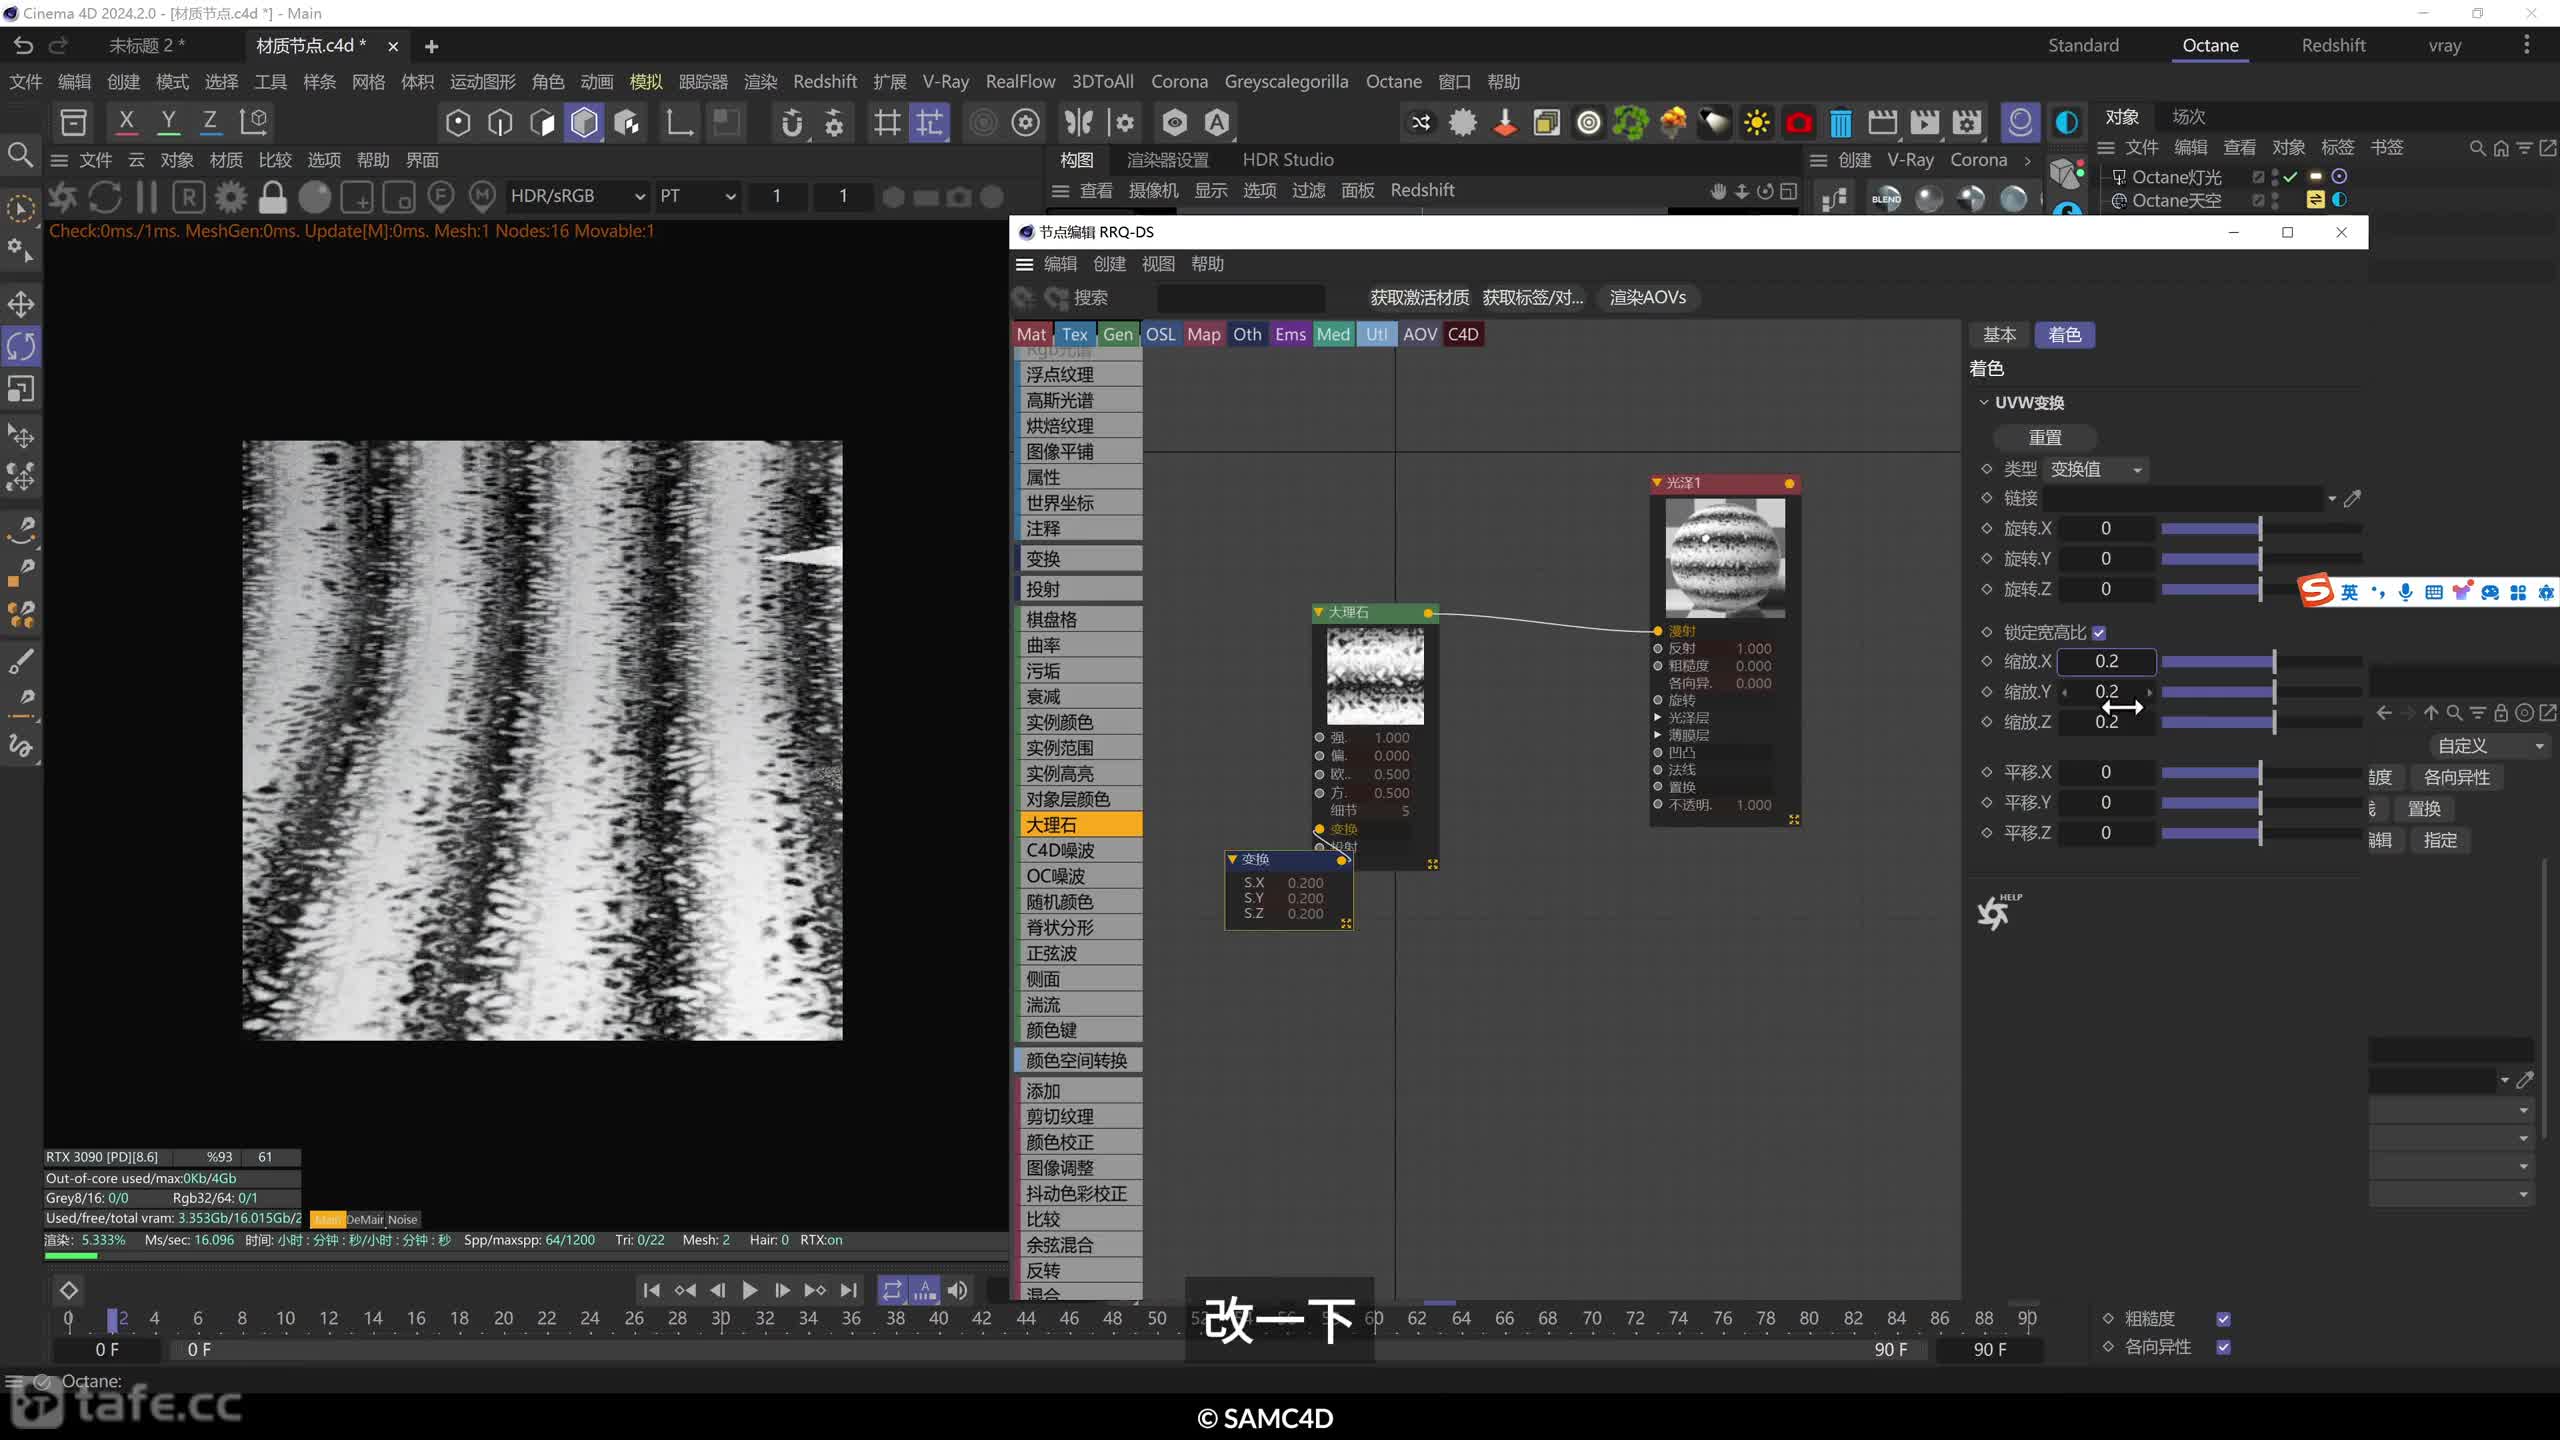Viewport: 2560px width, 1440px height.
Task: Click the red Octane camera icon
Action: point(1798,123)
